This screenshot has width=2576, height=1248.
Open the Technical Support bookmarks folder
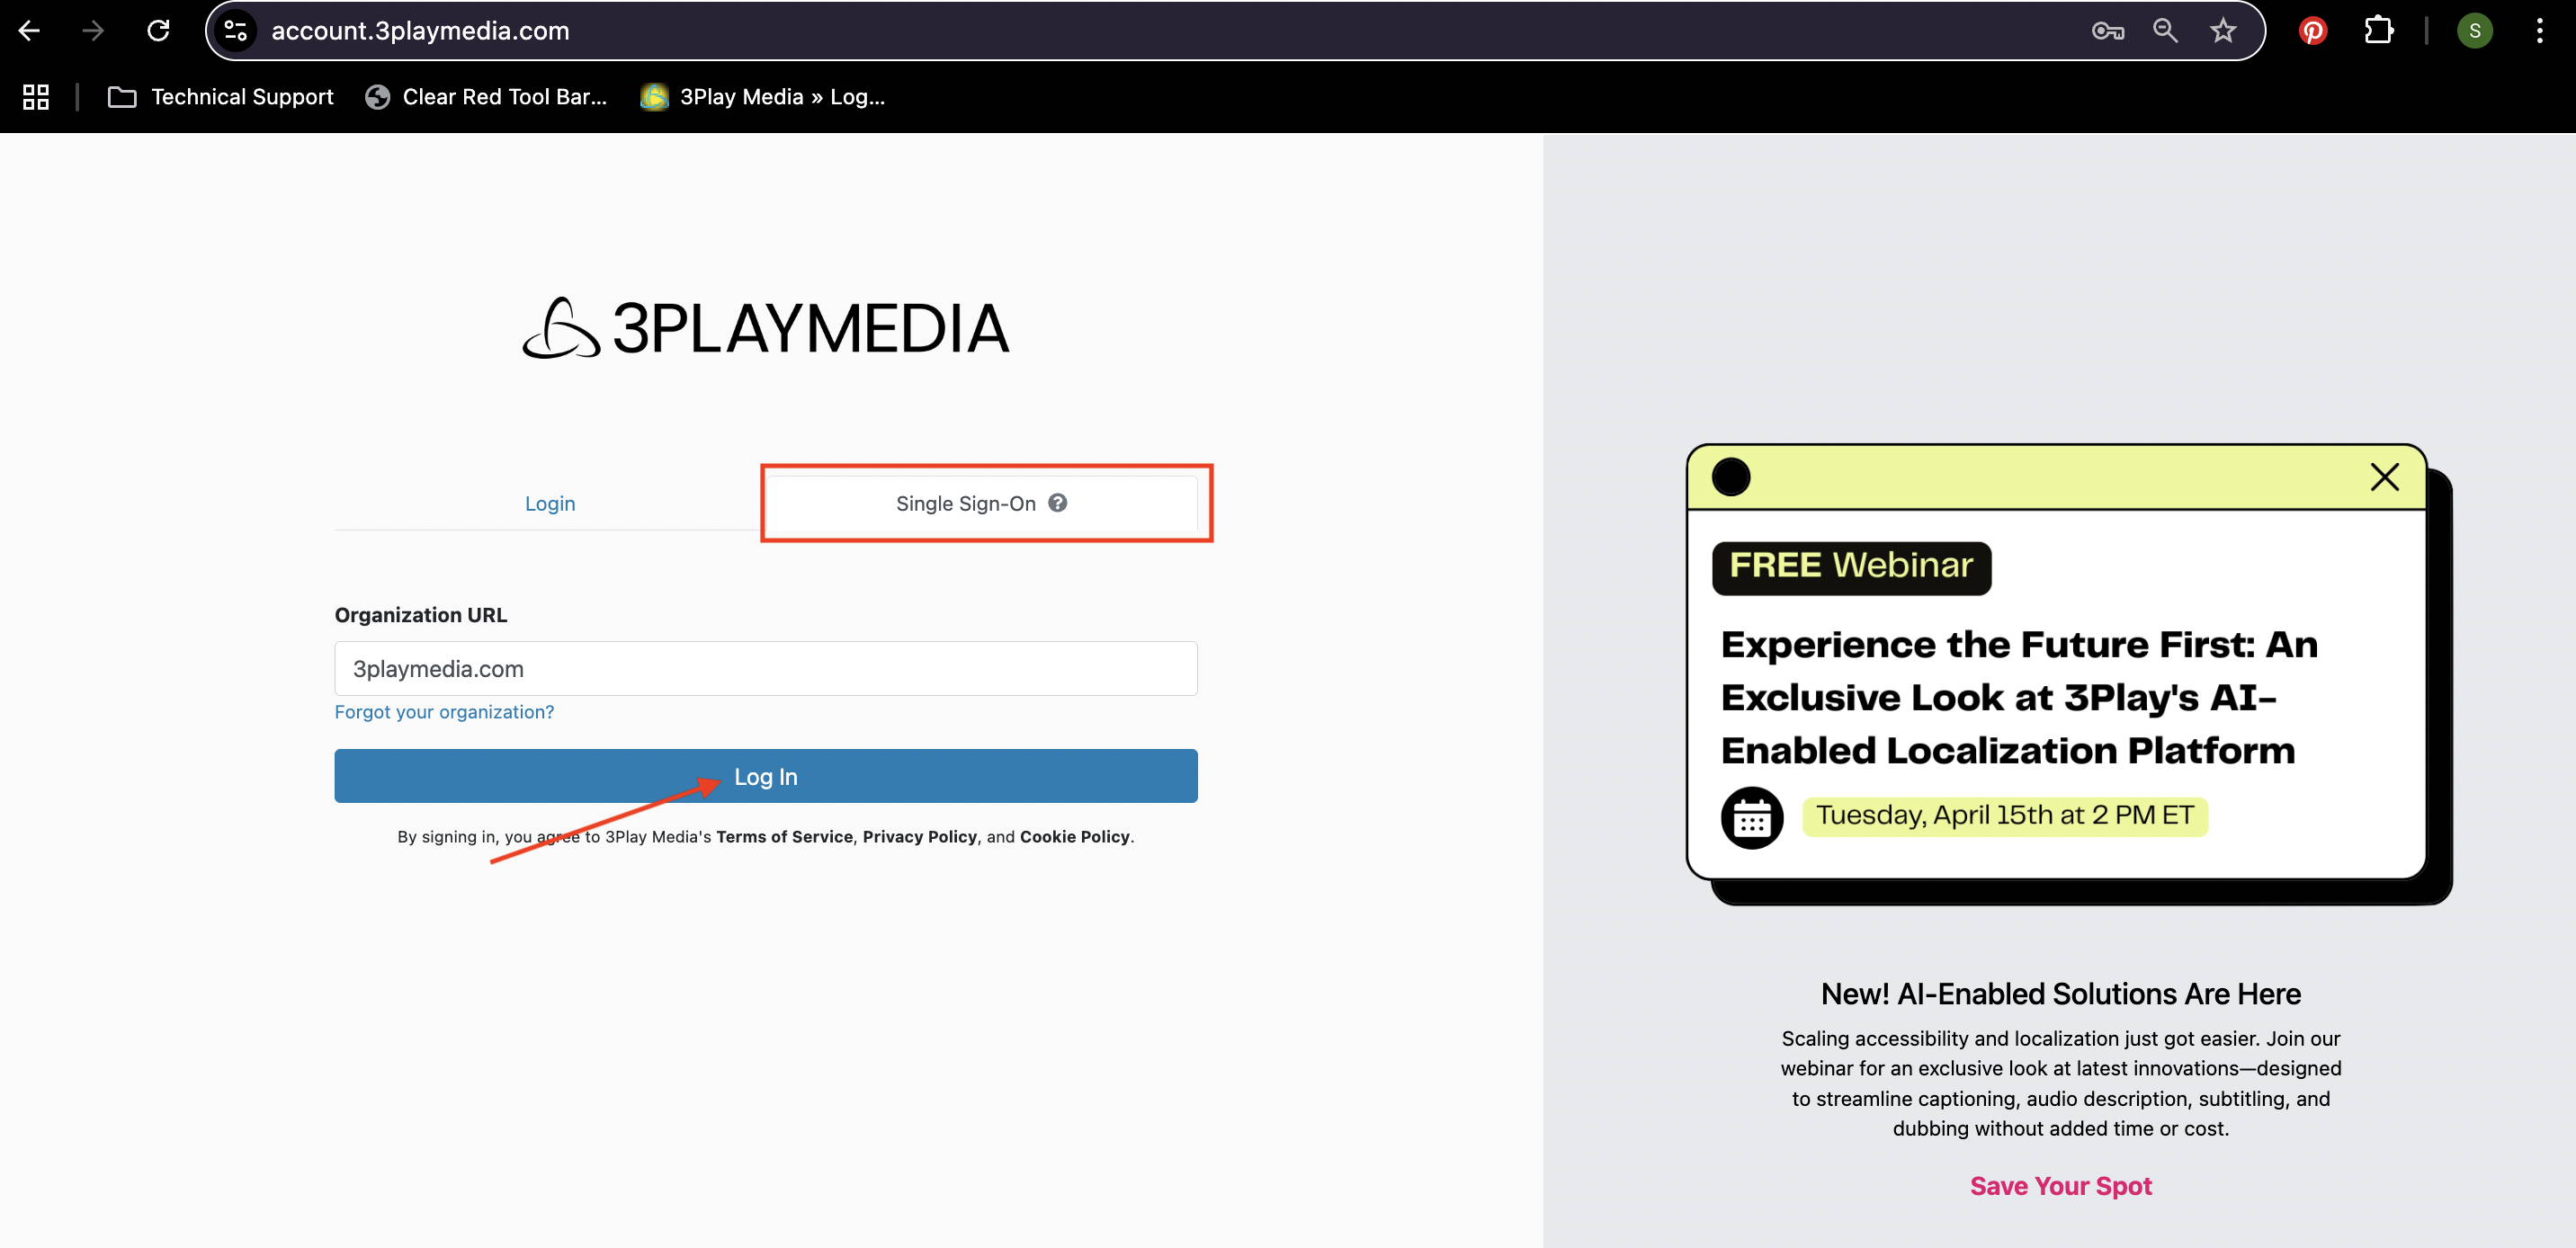pyautogui.click(x=221, y=97)
